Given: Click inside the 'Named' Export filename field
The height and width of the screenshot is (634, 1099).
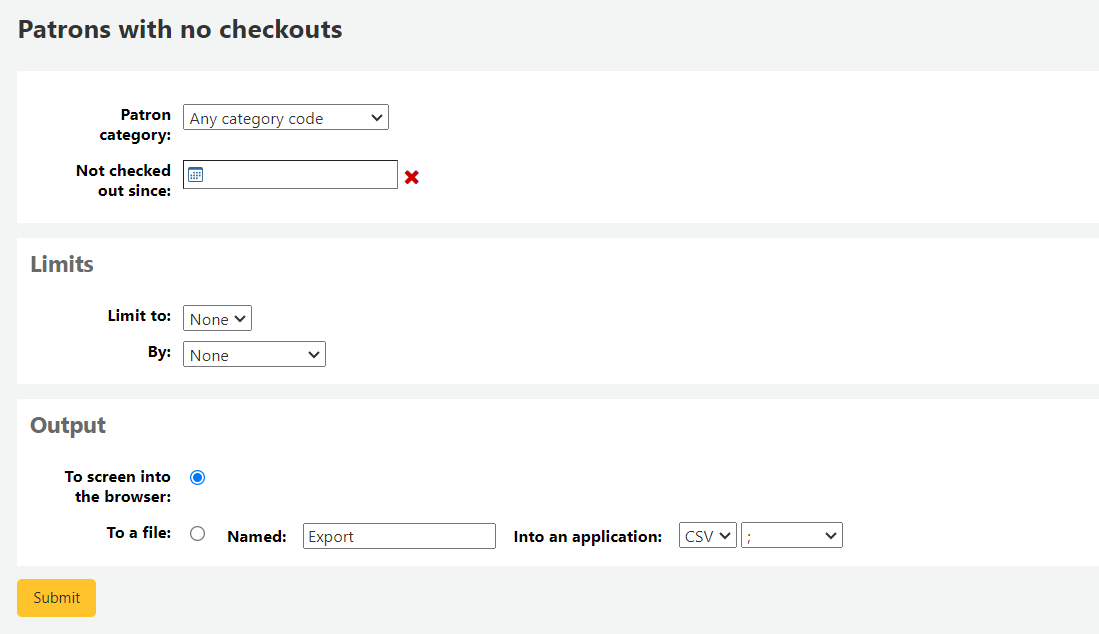Looking at the screenshot, I should [x=399, y=535].
